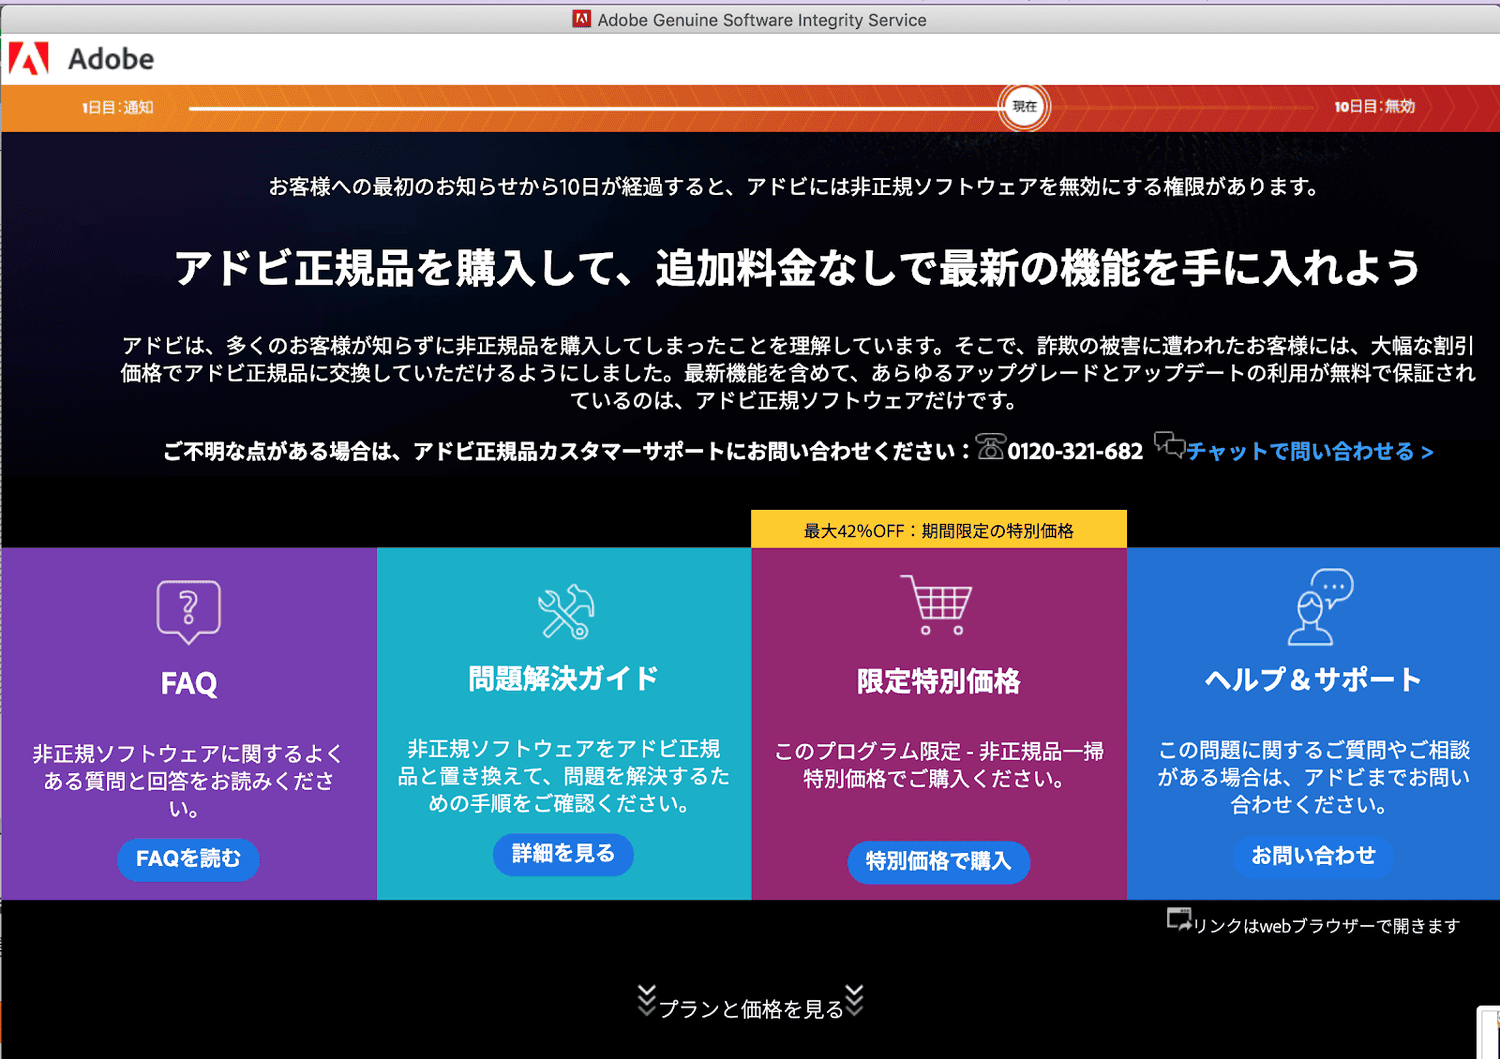Click the telephone icon beside 0120-321-682
Screen dimensions: 1500x1059
point(990,446)
